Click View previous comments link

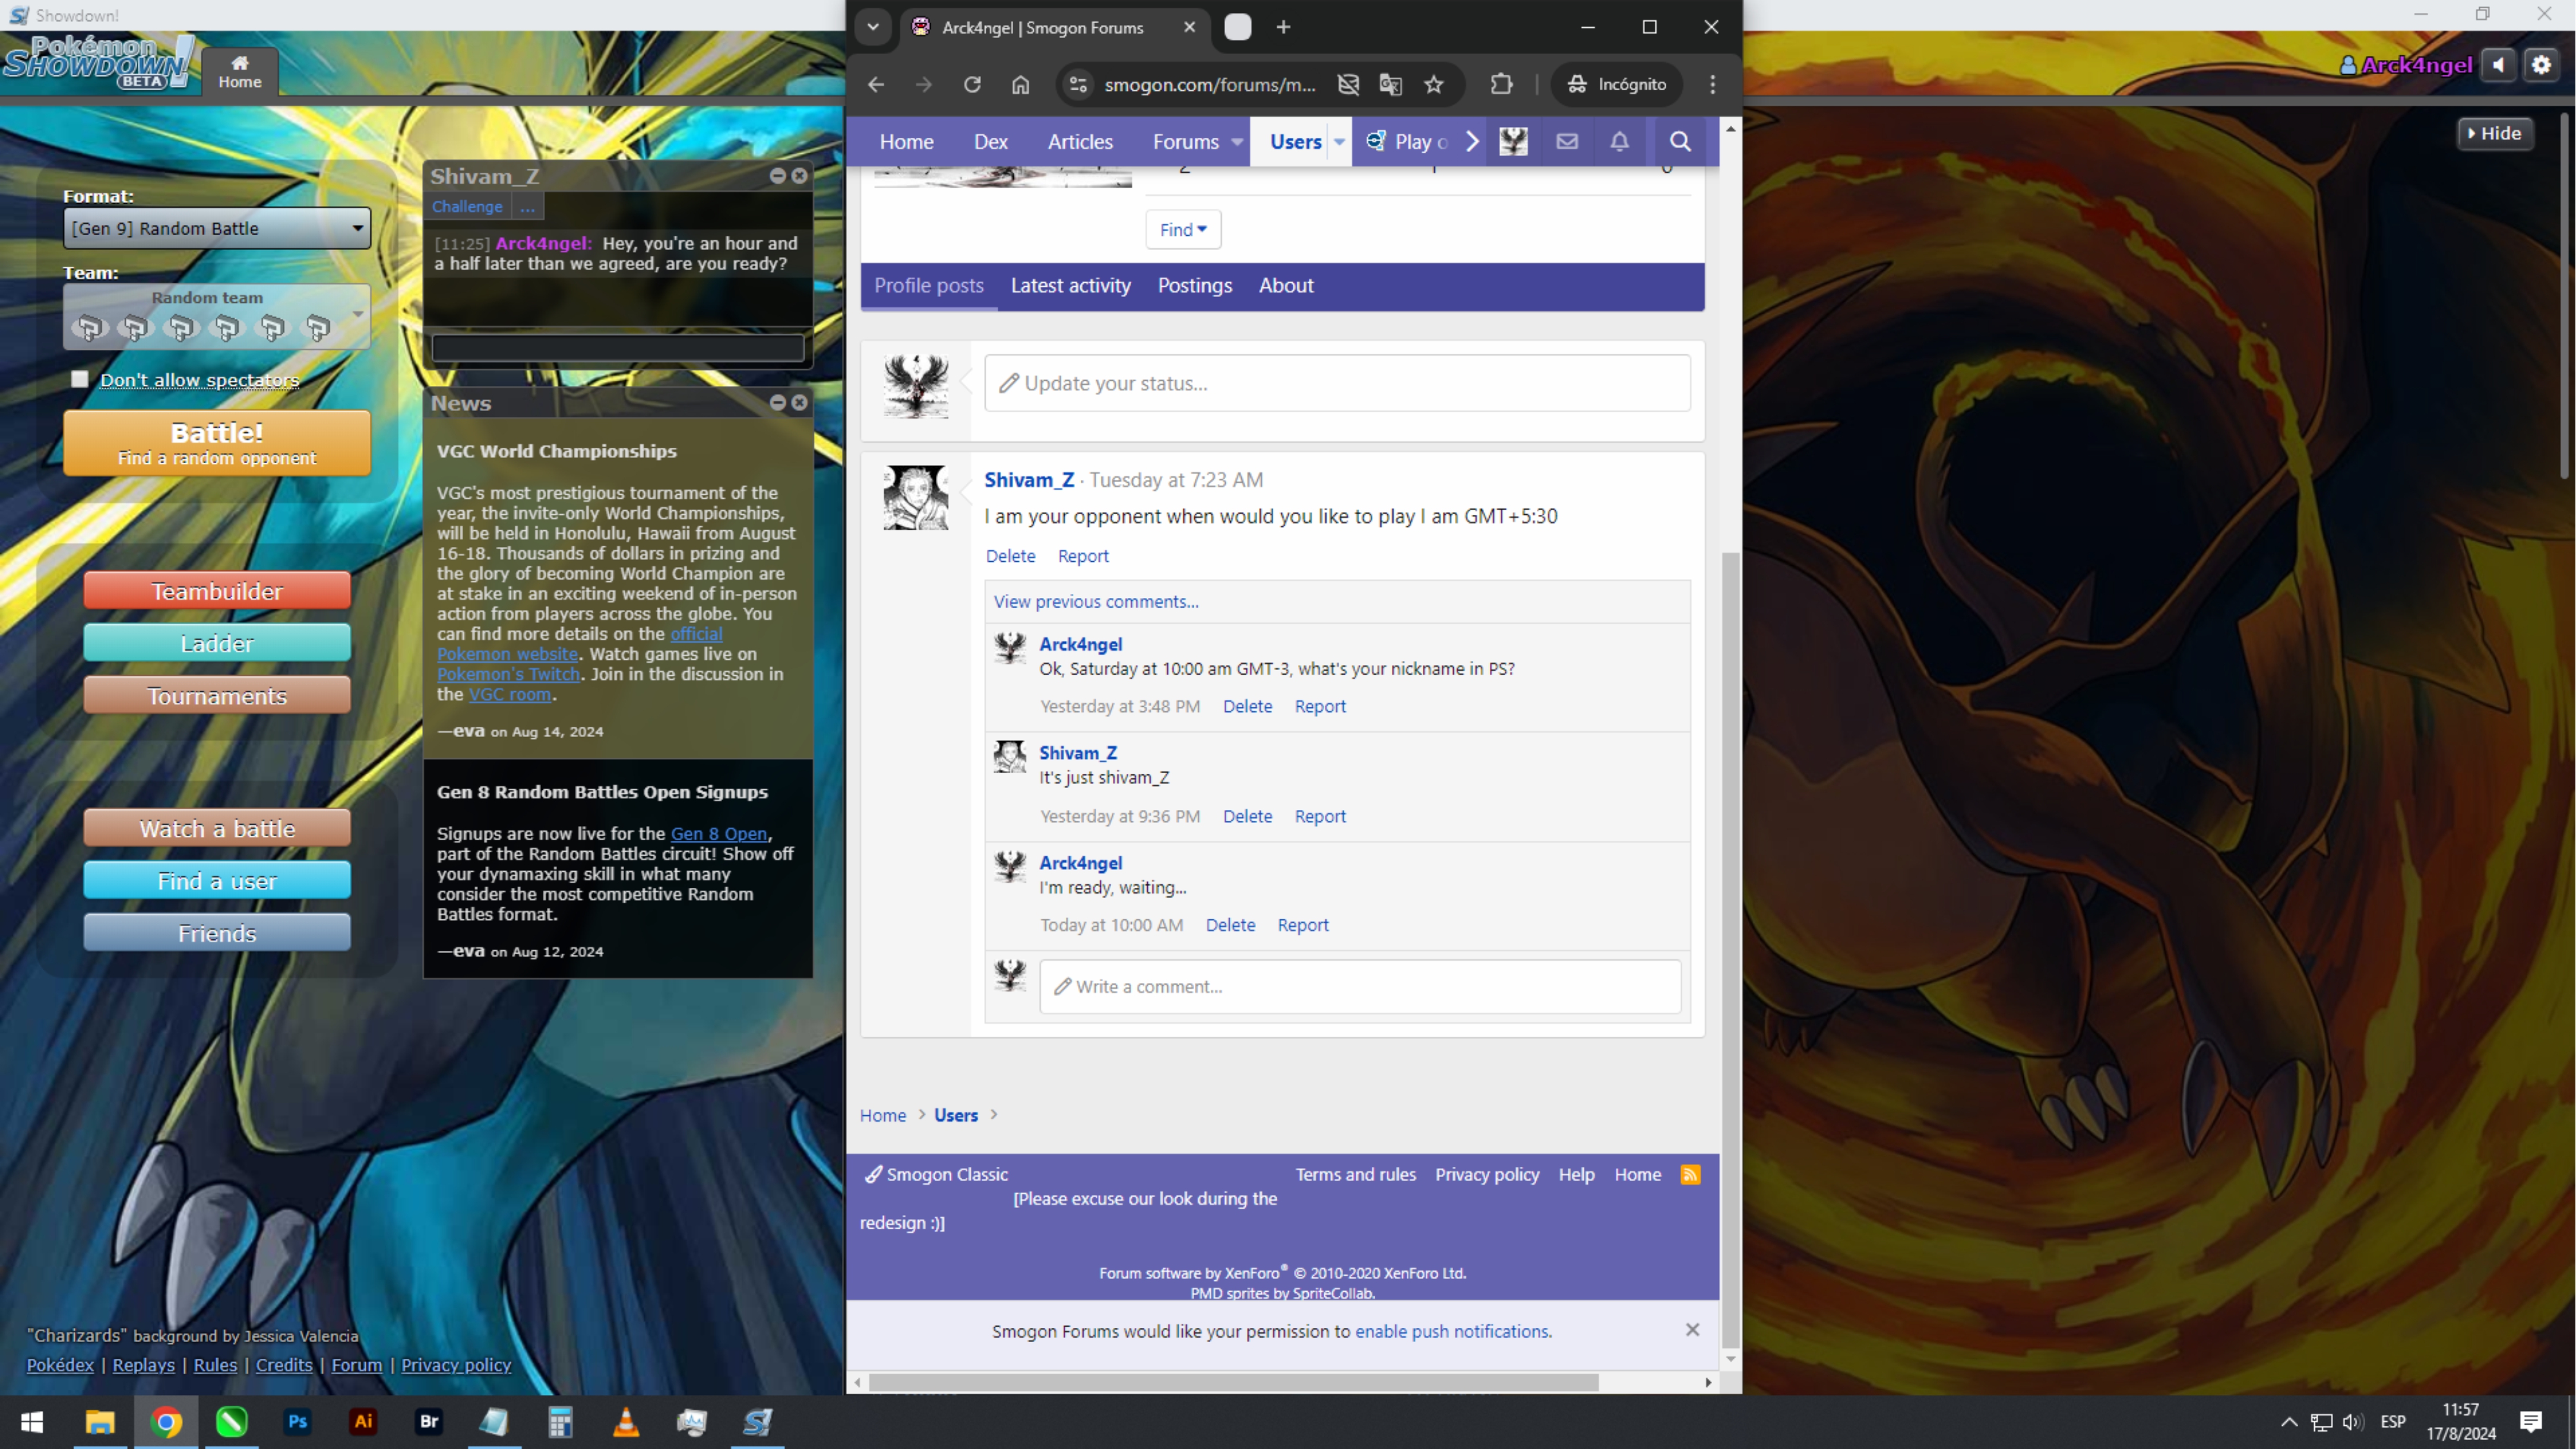pos(1095,601)
